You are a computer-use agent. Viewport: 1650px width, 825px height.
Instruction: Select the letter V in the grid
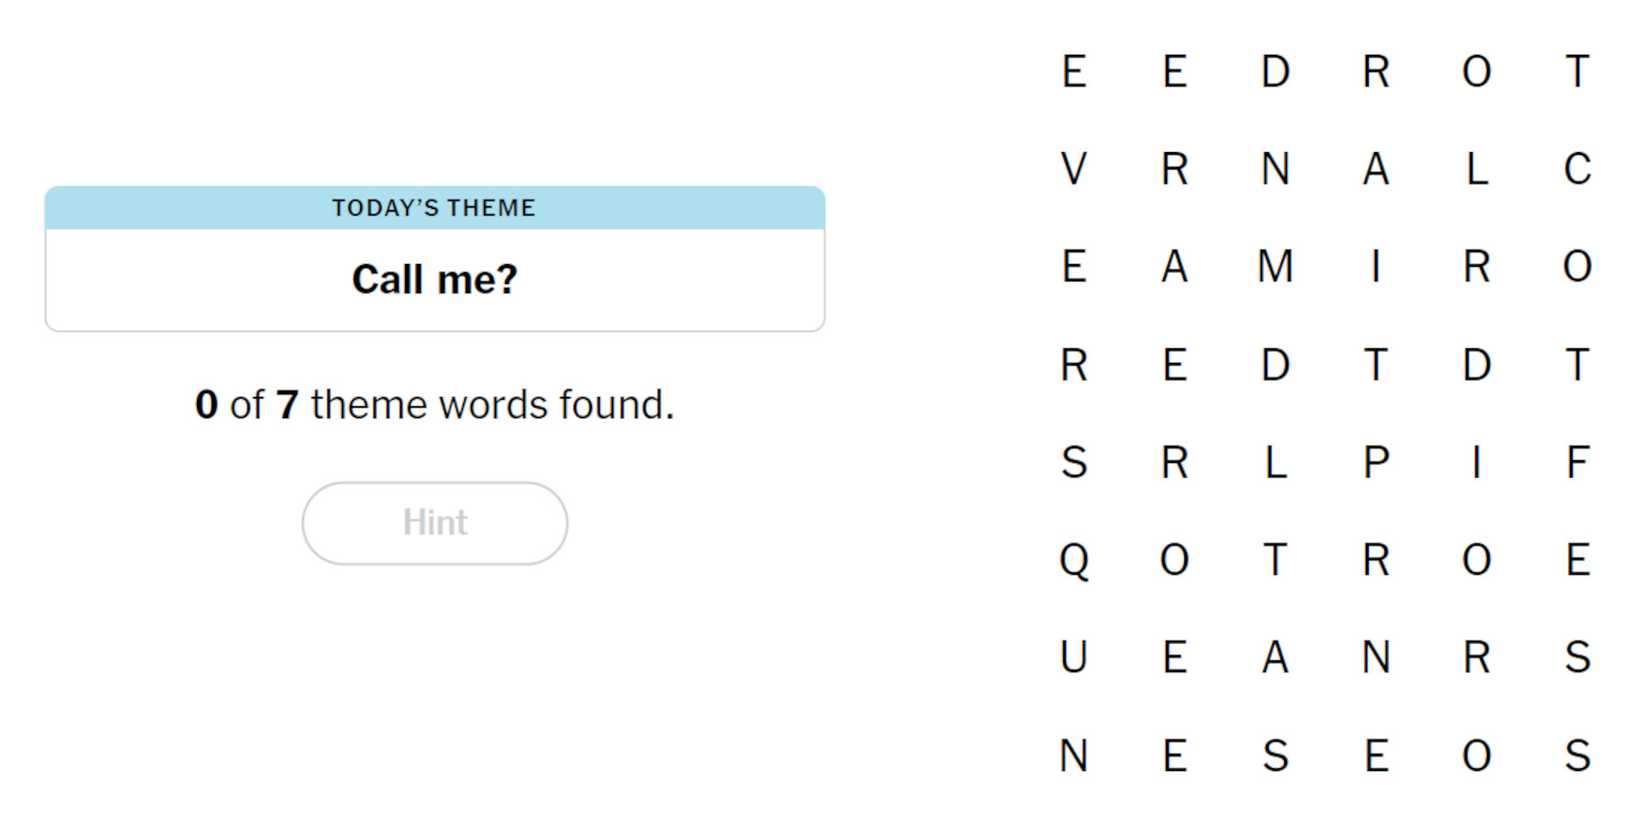coord(1074,169)
